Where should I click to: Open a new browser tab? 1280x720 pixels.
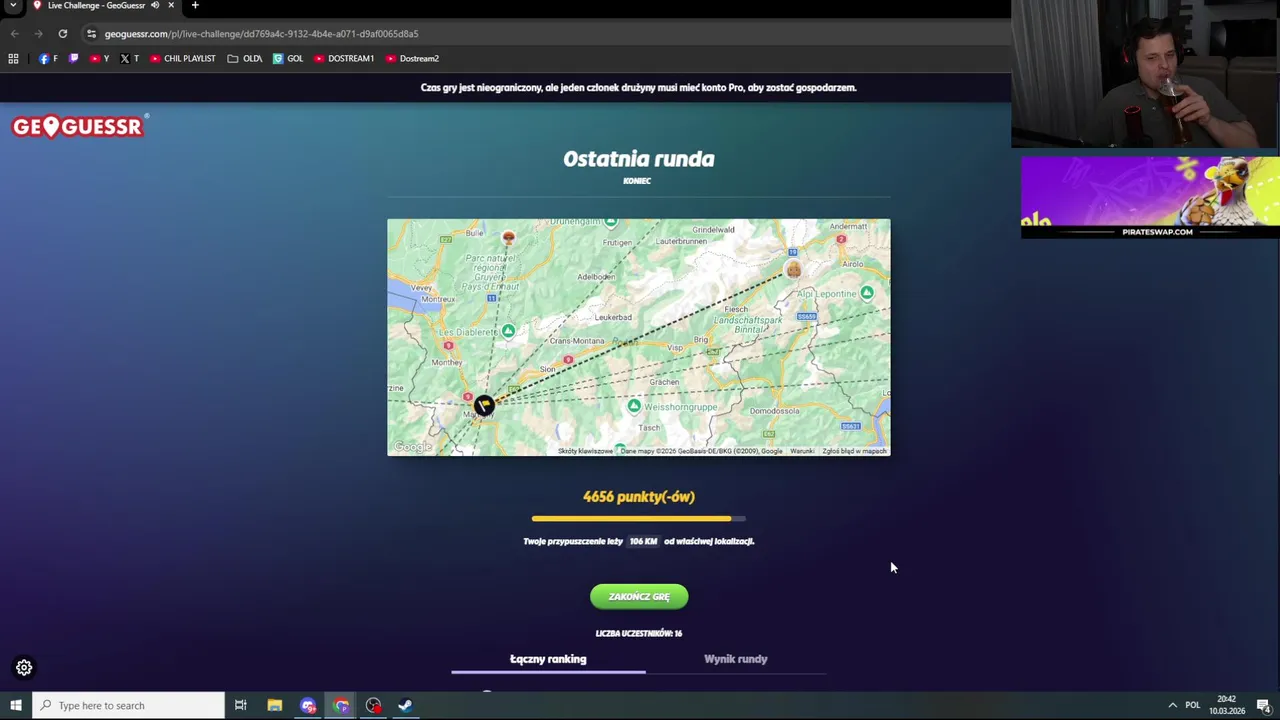(x=195, y=5)
